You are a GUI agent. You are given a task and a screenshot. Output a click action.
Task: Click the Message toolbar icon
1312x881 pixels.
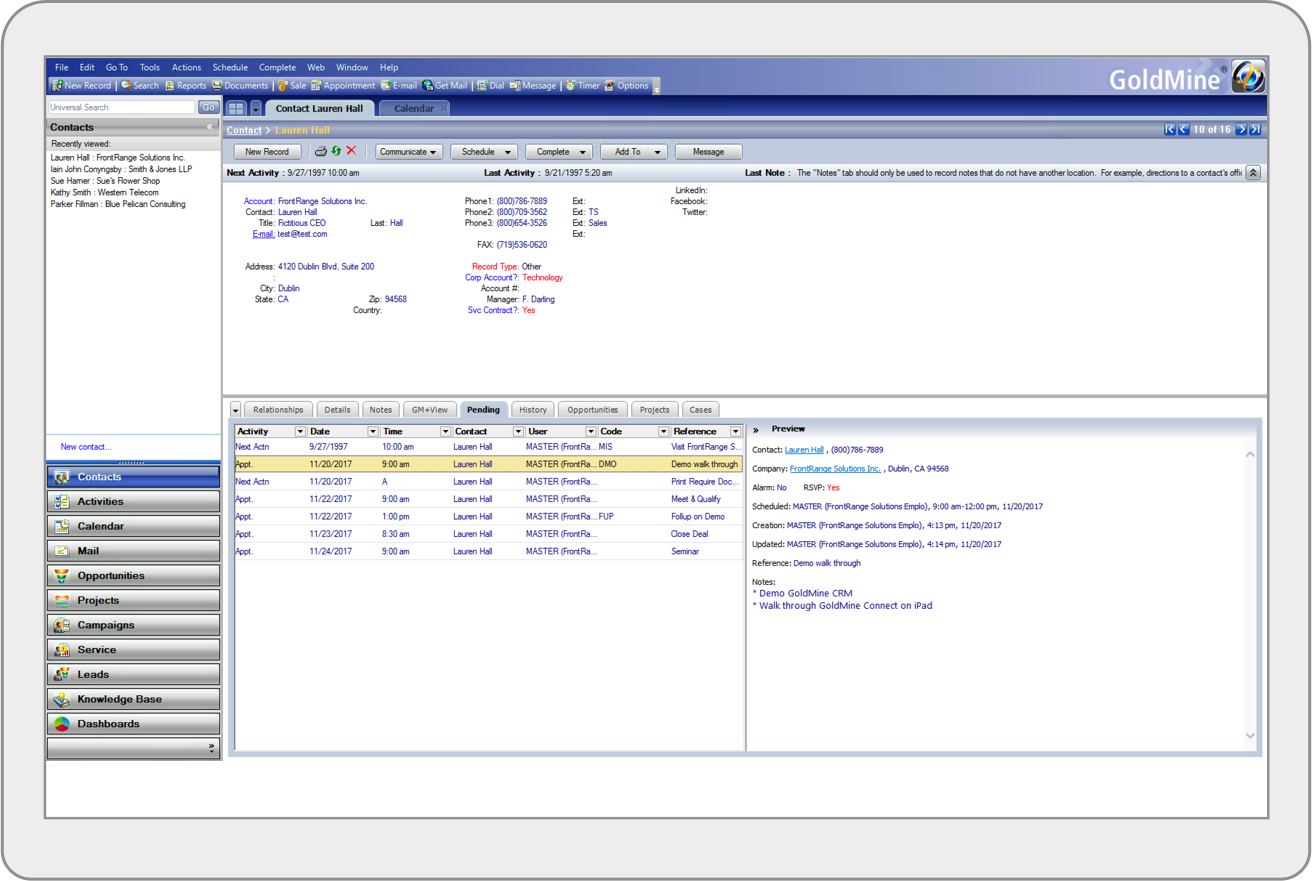tap(533, 86)
